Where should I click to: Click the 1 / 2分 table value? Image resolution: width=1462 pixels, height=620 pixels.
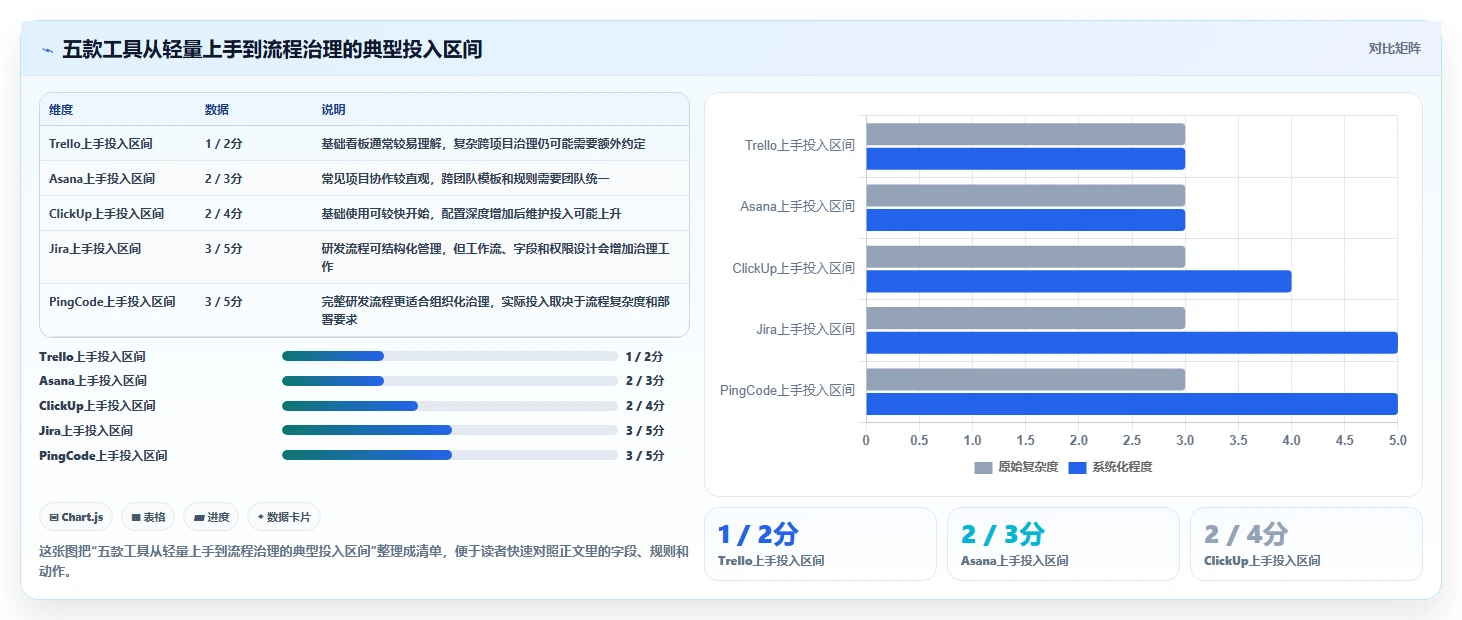coord(223,143)
